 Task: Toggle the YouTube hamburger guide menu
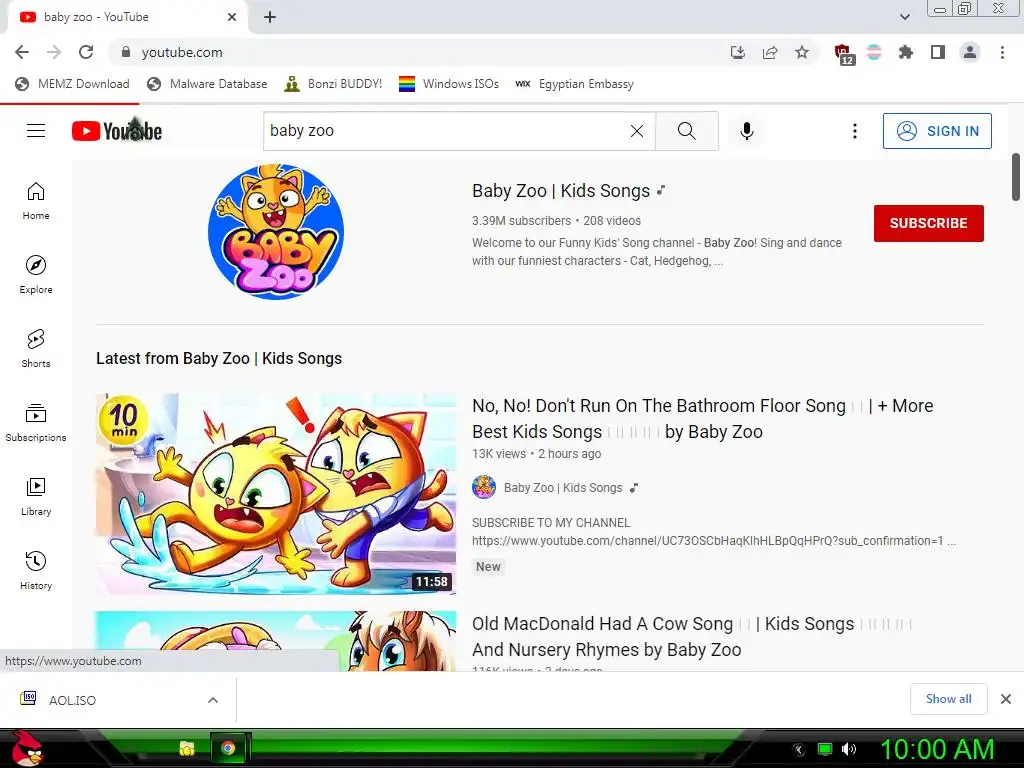pos(36,131)
